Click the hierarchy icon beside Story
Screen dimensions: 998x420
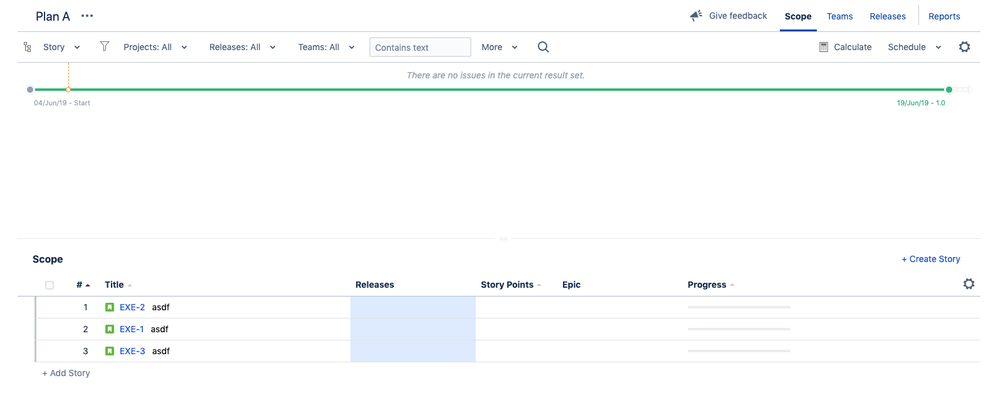[x=27, y=47]
